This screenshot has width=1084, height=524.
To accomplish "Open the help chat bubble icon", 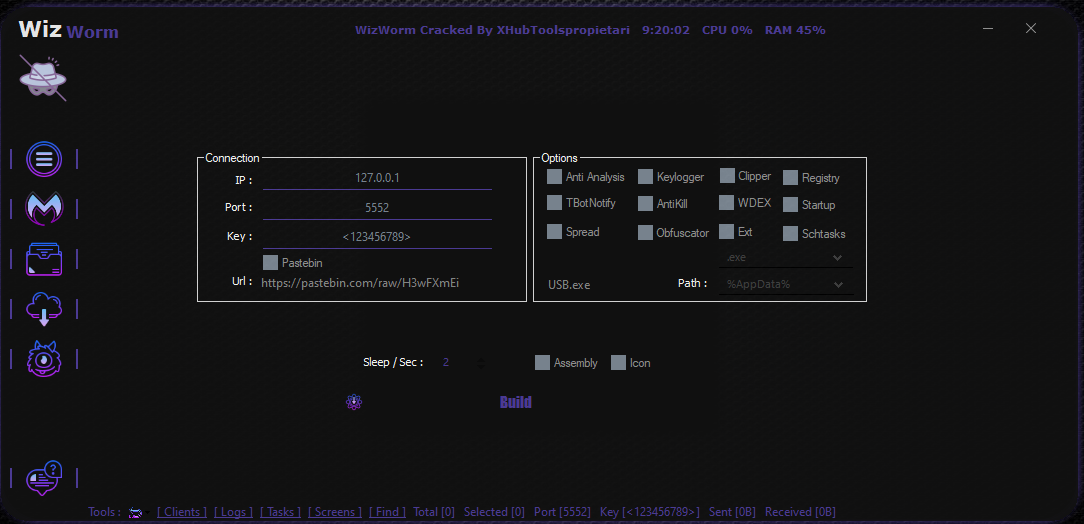I will tap(44, 478).
